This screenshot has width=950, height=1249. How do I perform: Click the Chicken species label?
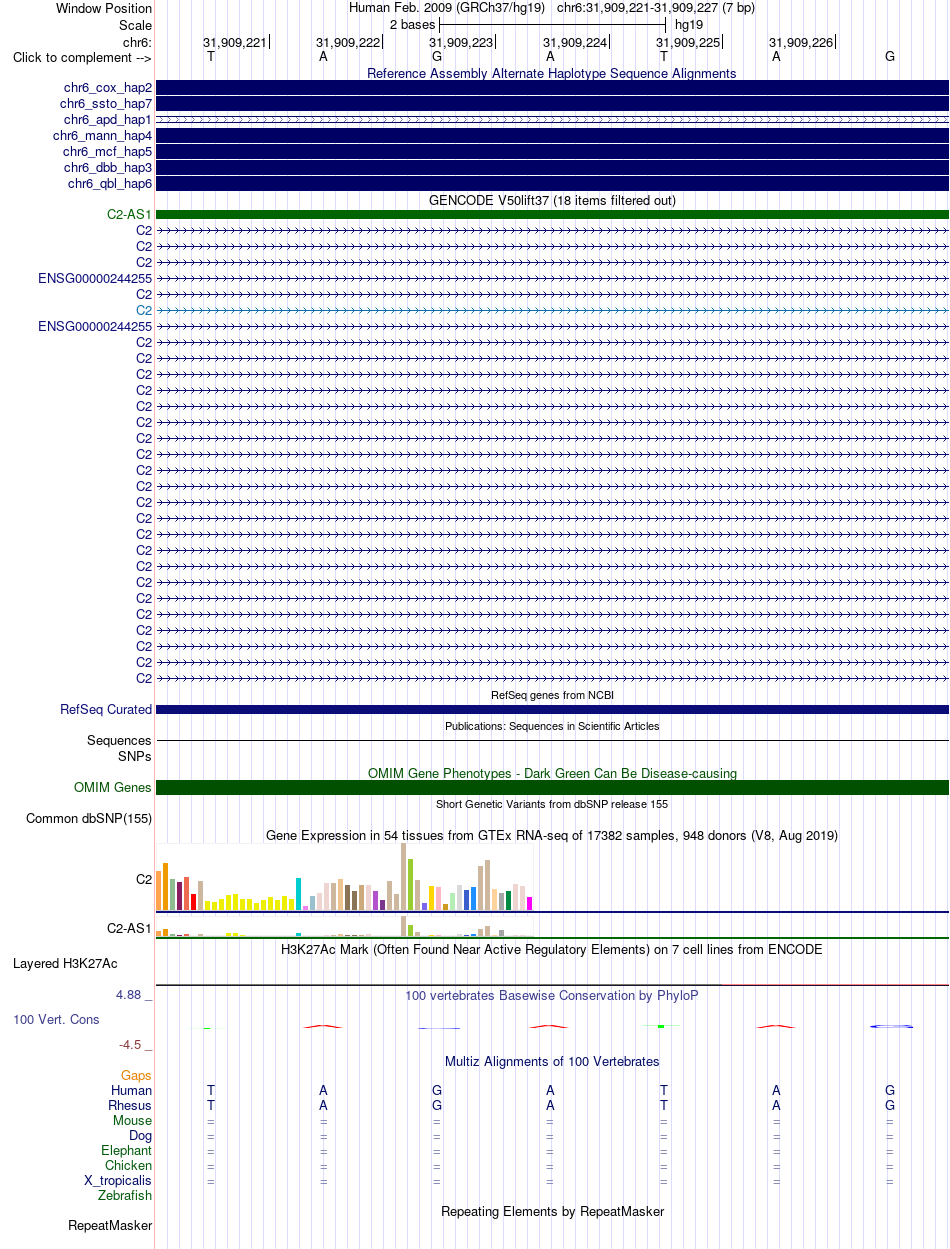(129, 1166)
